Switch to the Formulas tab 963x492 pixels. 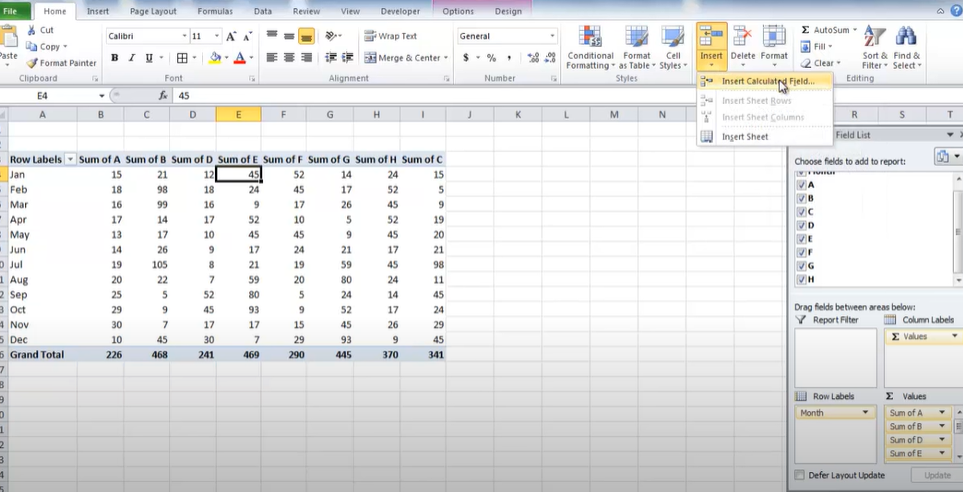pos(215,11)
